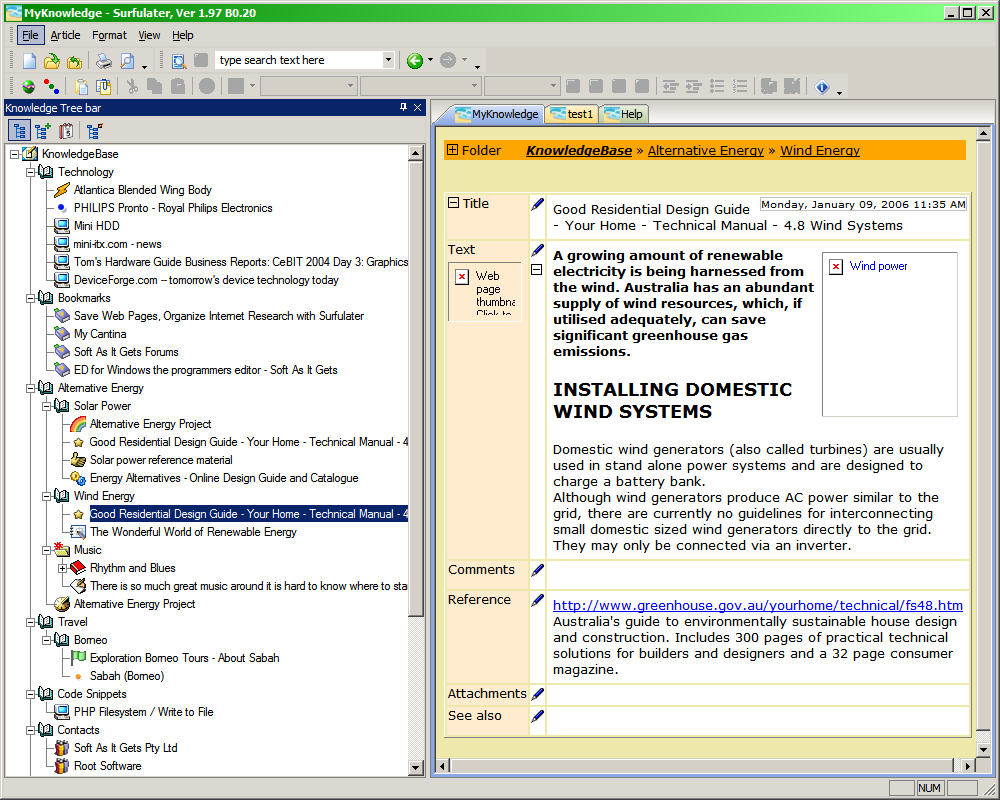Viewport: 1000px width, 800px height.
Task: Click the rainbow icon in Solar Power folder
Action: click(78, 424)
